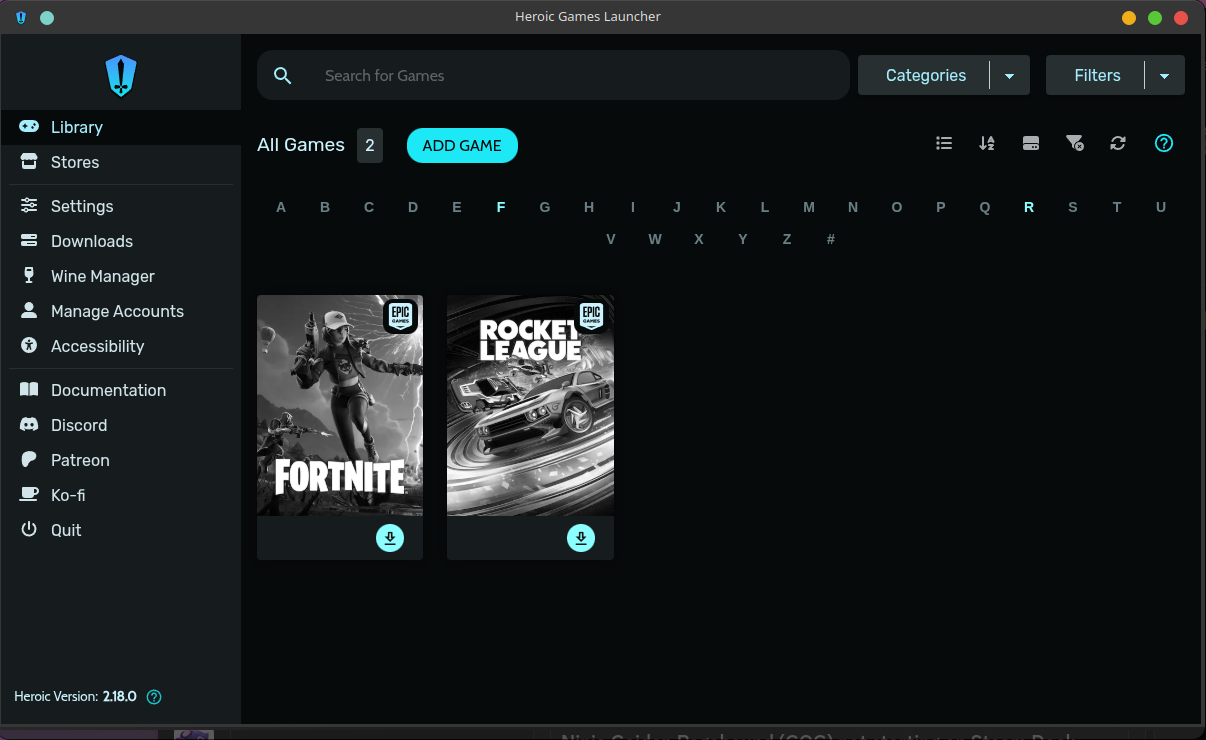
Task: Click the Categories button
Action: tap(925, 76)
